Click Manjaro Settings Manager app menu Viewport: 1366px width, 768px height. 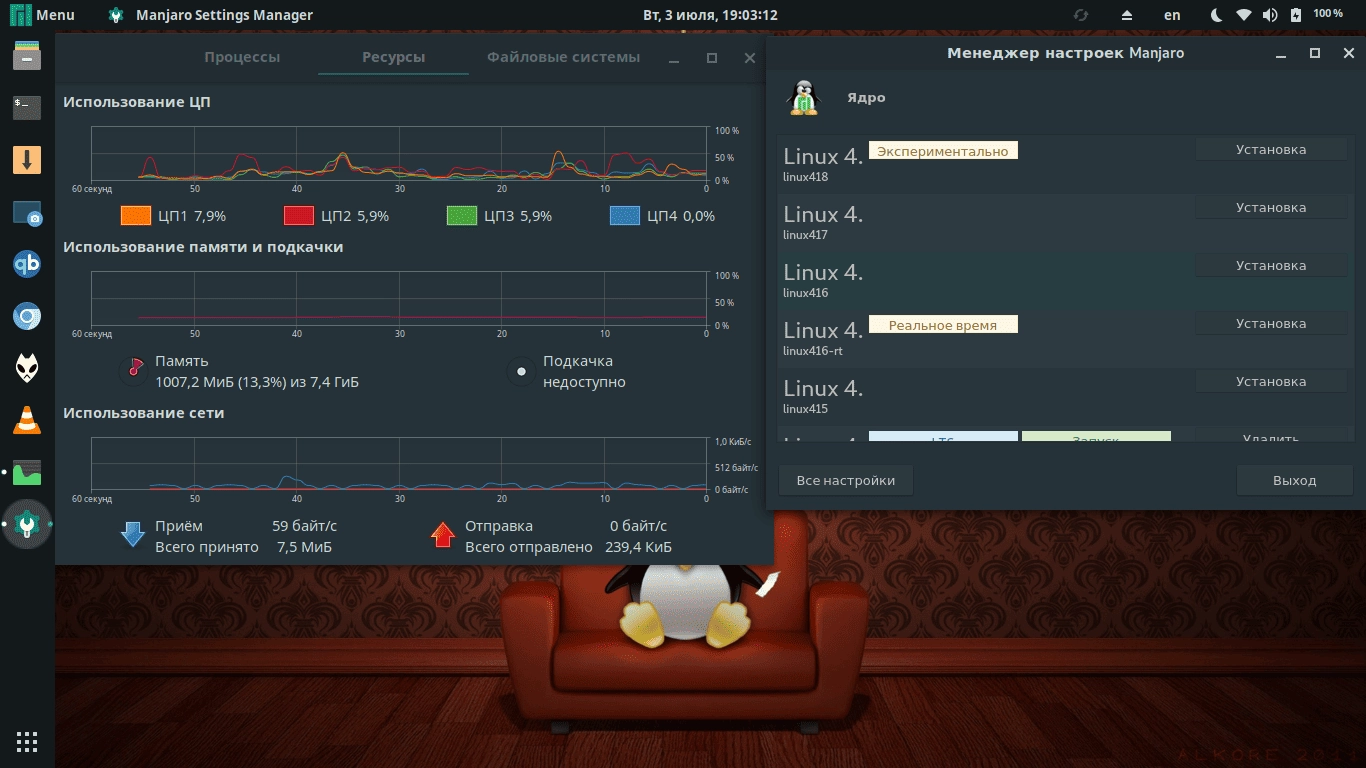point(210,15)
